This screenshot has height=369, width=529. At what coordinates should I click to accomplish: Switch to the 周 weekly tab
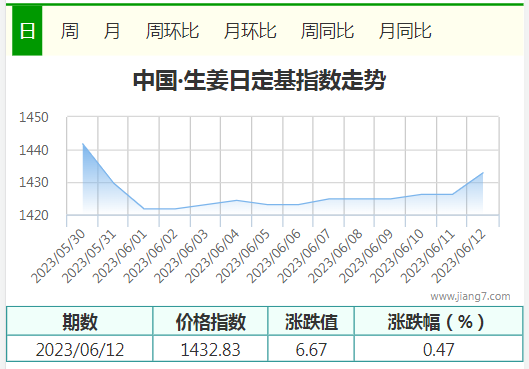[69, 31]
